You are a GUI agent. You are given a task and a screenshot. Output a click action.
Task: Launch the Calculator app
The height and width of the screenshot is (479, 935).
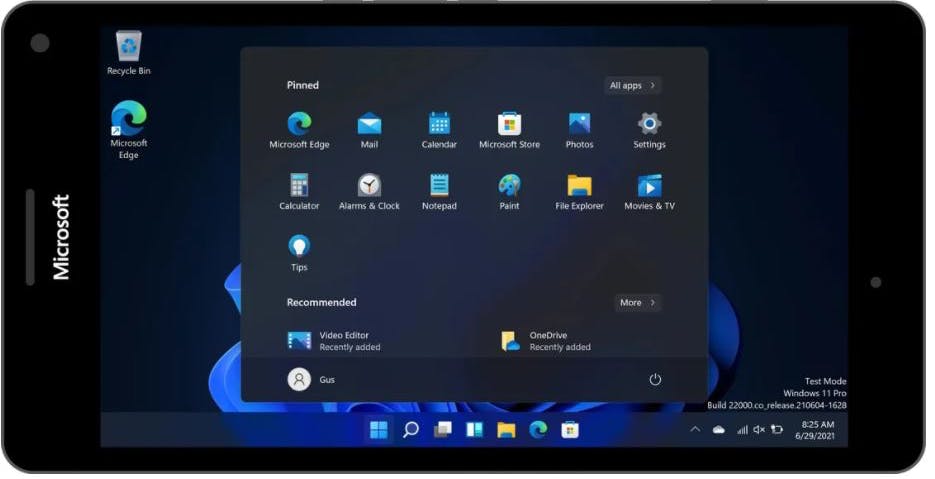[299, 191]
